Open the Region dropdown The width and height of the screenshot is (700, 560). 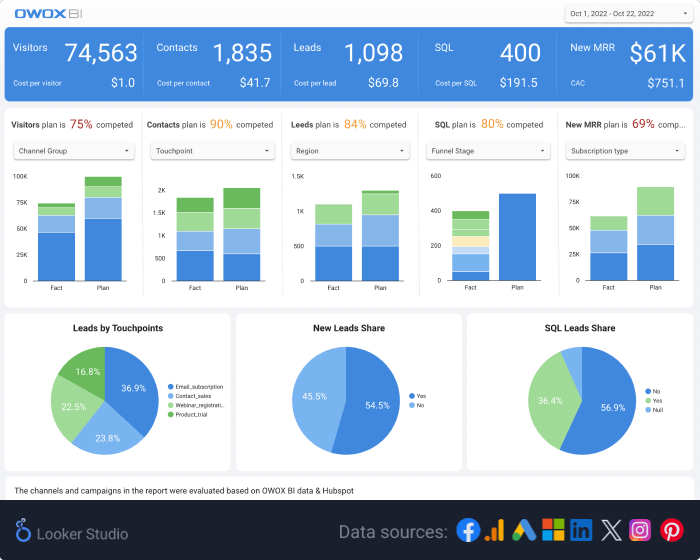pyautogui.click(x=350, y=151)
